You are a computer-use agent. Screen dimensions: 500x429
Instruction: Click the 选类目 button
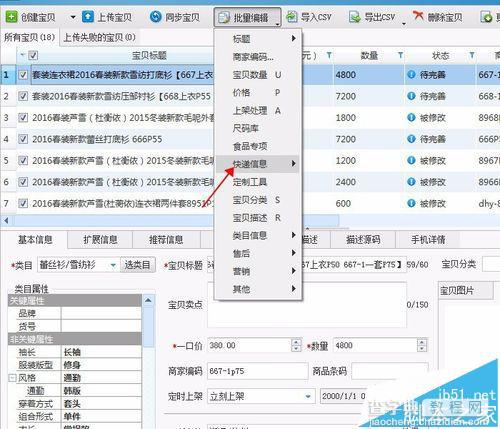[x=138, y=265]
